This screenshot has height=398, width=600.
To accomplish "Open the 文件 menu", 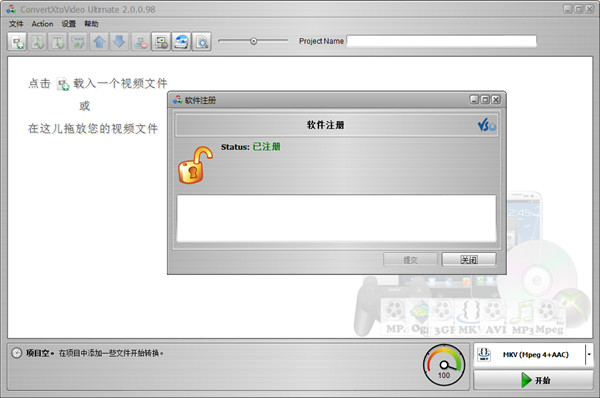I will click(16, 24).
